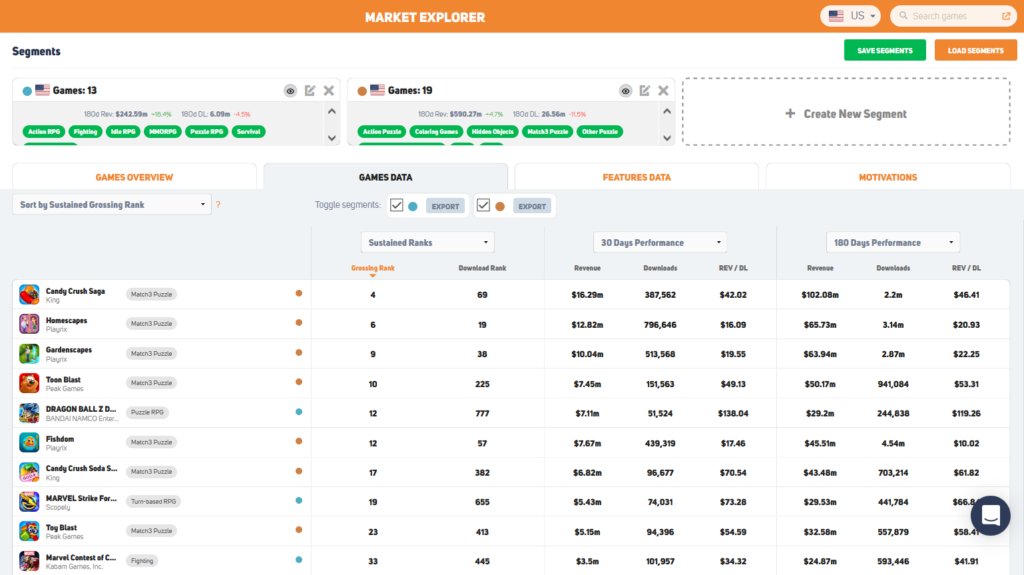Click the Action RPG tag

tap(44, 131)
